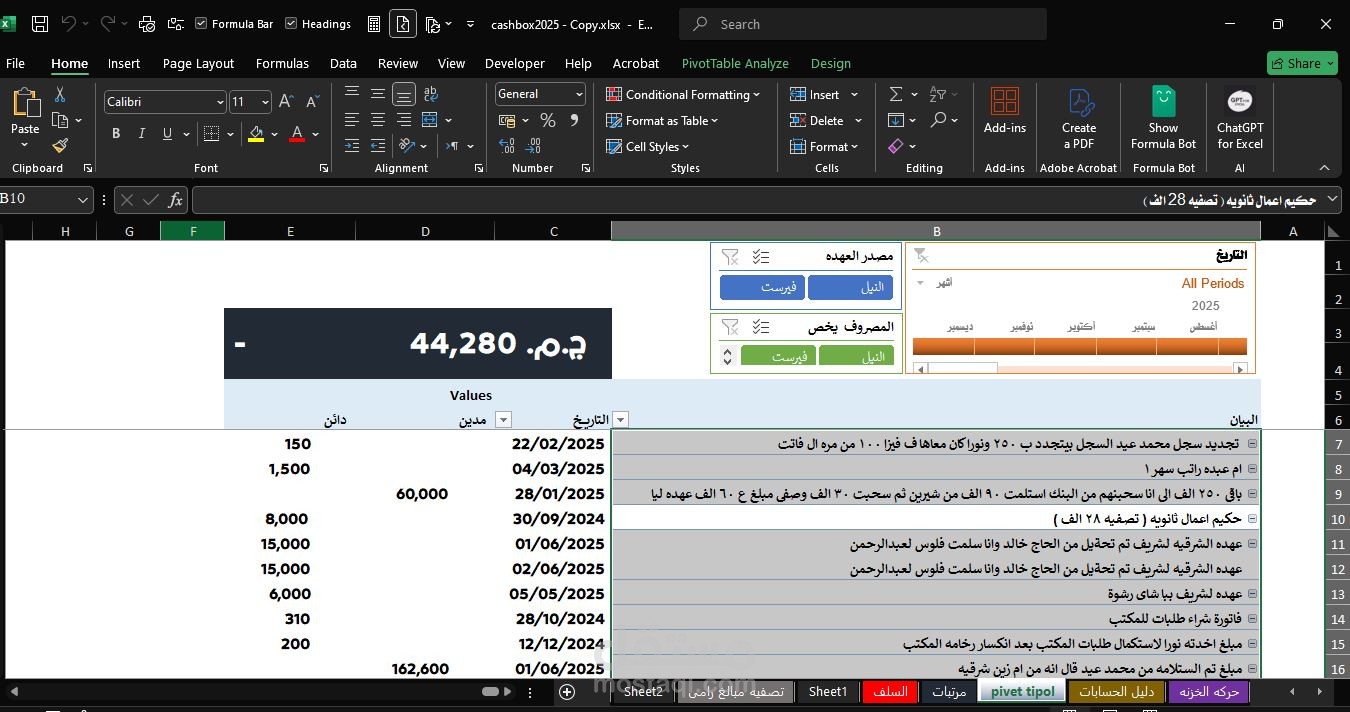Click the Cut scissors icon
1350x712 pixels.
pos(60,94)
